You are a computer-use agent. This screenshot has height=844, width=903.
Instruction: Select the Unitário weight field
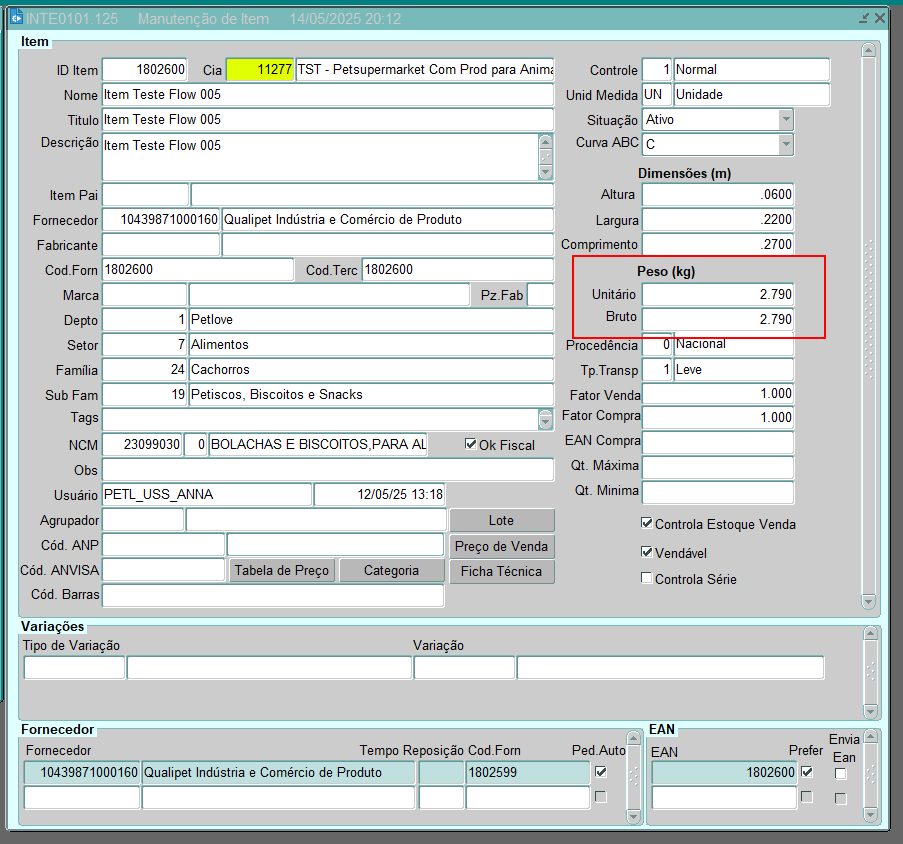coord(718,294)
